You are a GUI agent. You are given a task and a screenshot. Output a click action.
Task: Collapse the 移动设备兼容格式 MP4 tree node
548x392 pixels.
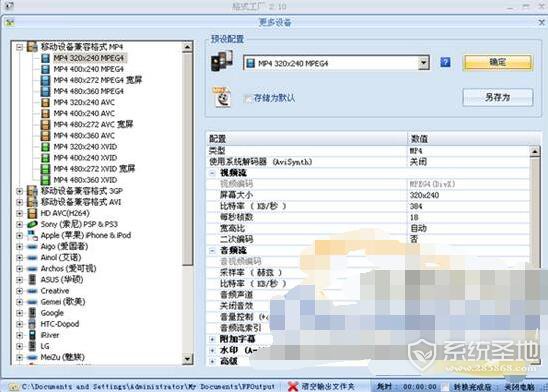tap(20, 47)
